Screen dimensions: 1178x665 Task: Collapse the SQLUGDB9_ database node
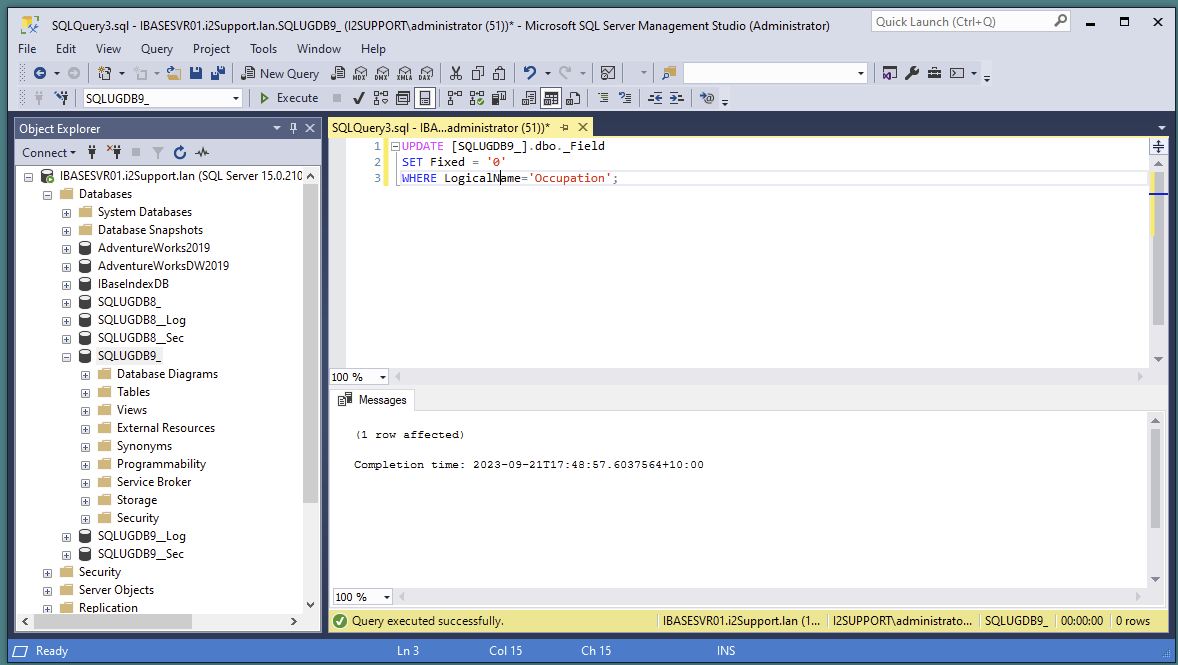[66, 355]
